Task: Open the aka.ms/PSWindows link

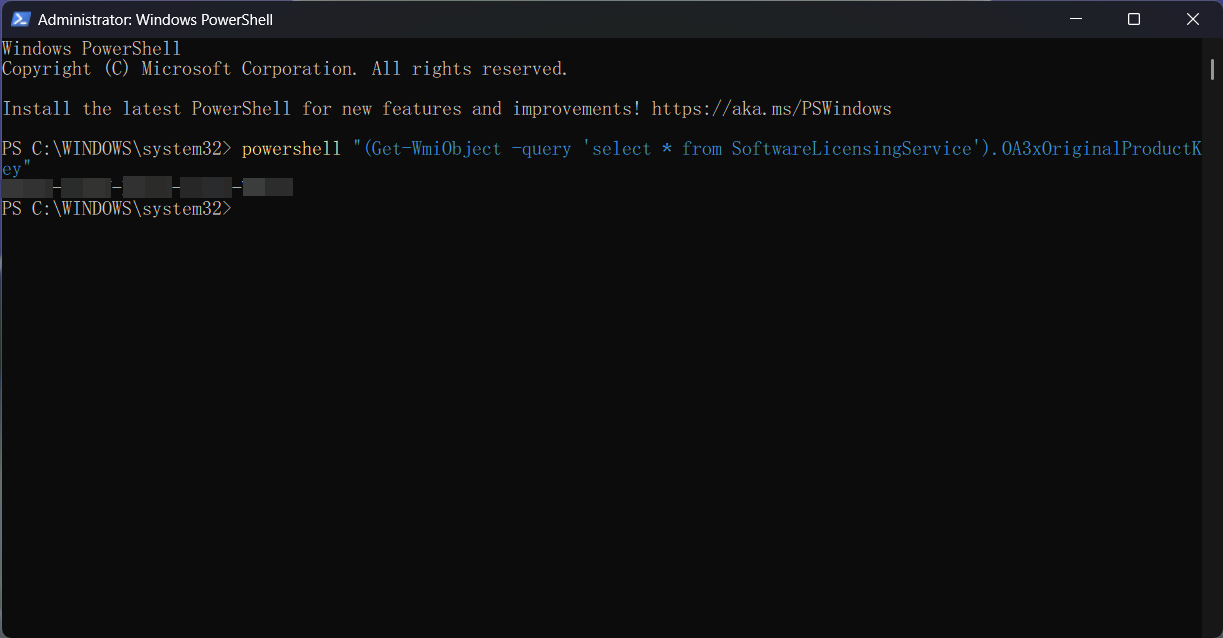Action: pos(771,108)
